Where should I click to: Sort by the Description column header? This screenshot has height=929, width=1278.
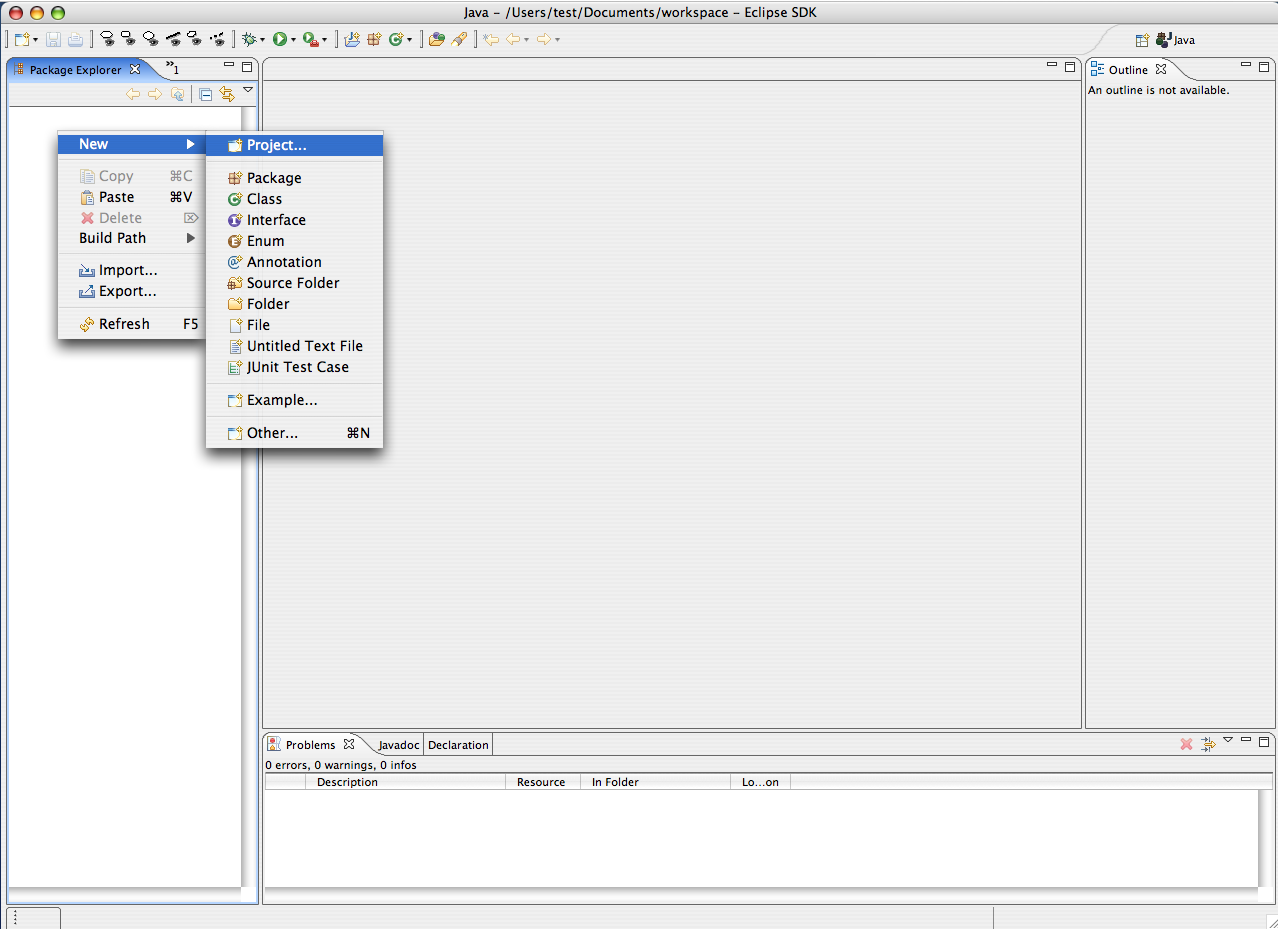(405, 782)
